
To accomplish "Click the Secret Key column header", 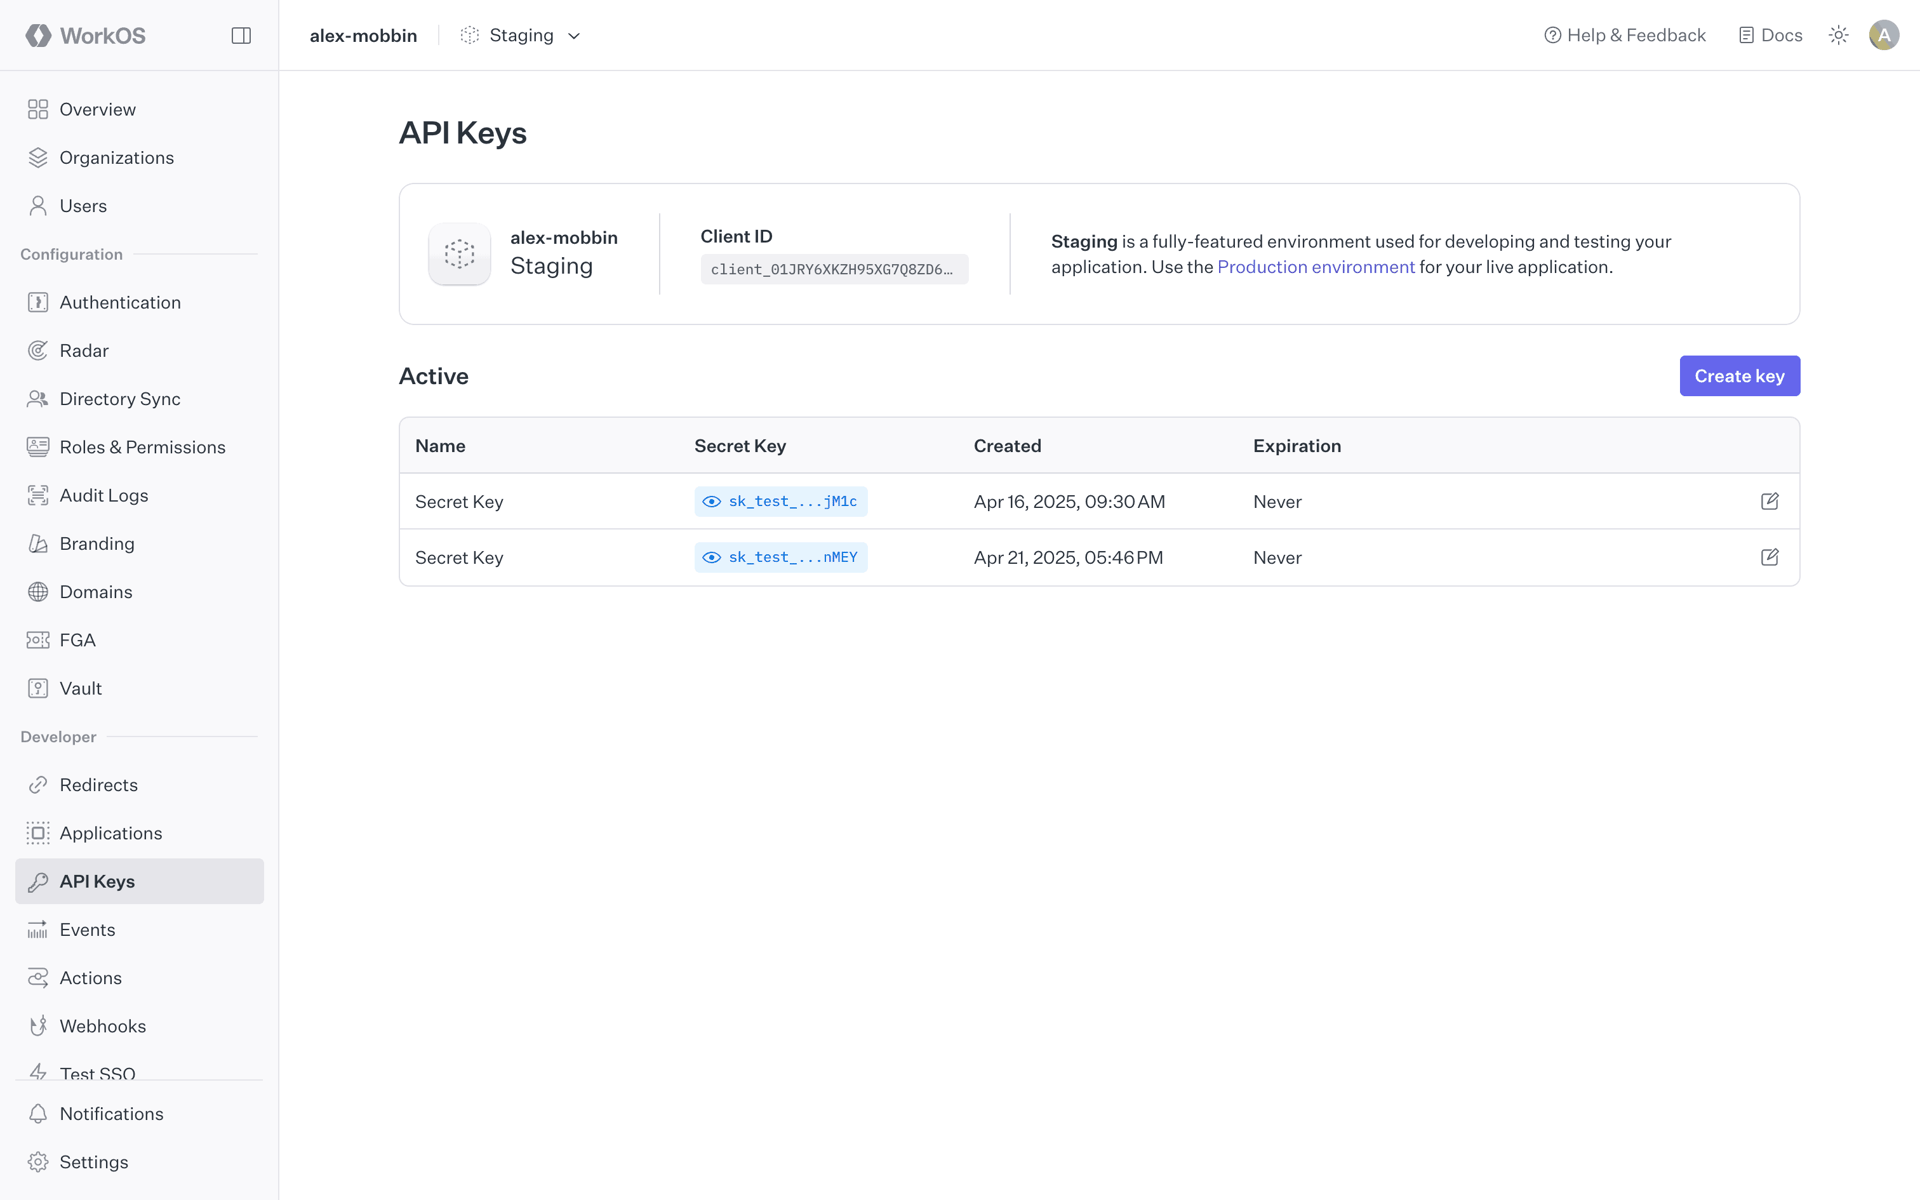I will point(740,446).
